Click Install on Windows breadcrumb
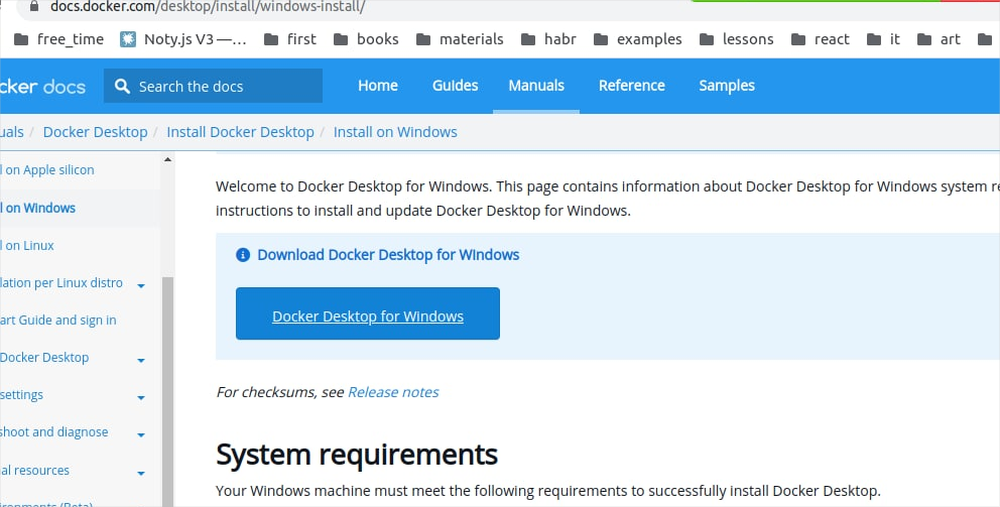The width and height of the screenshot is (1000, 507). pos(395,132)
